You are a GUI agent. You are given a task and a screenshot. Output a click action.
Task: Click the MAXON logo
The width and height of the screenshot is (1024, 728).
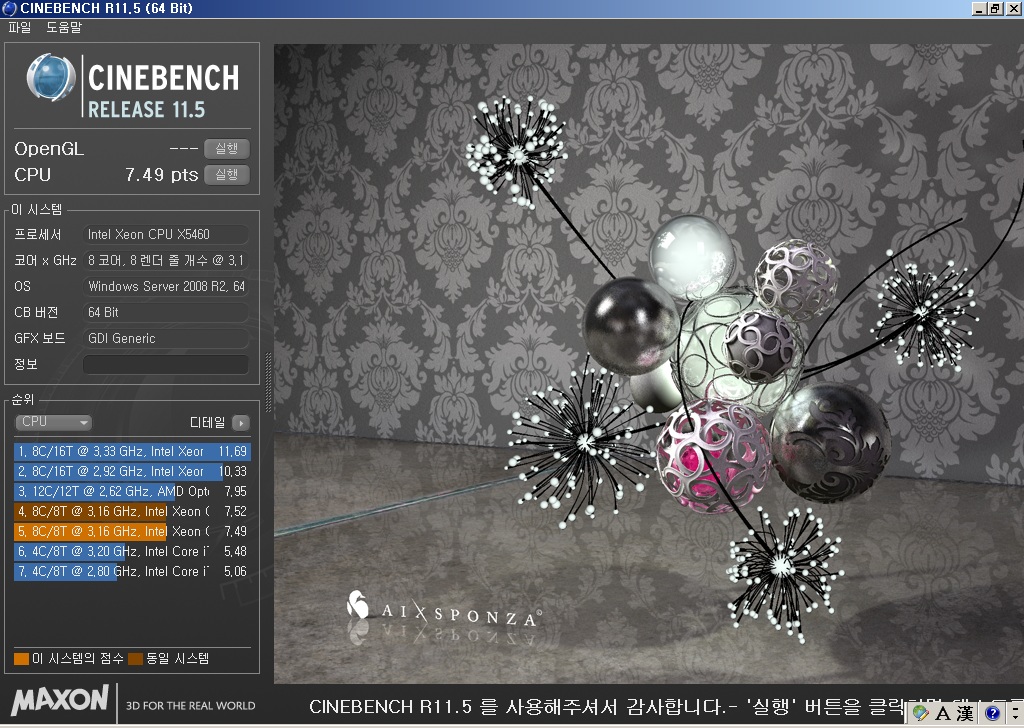tap(60, 700)
